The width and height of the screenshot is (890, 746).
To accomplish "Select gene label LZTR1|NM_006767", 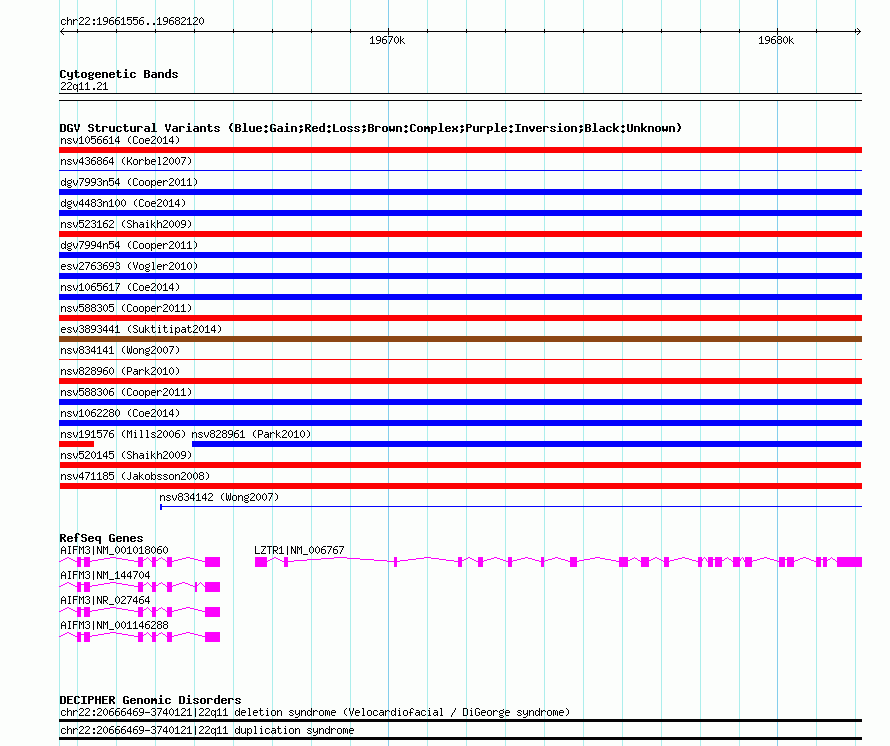I will [299, 550].
